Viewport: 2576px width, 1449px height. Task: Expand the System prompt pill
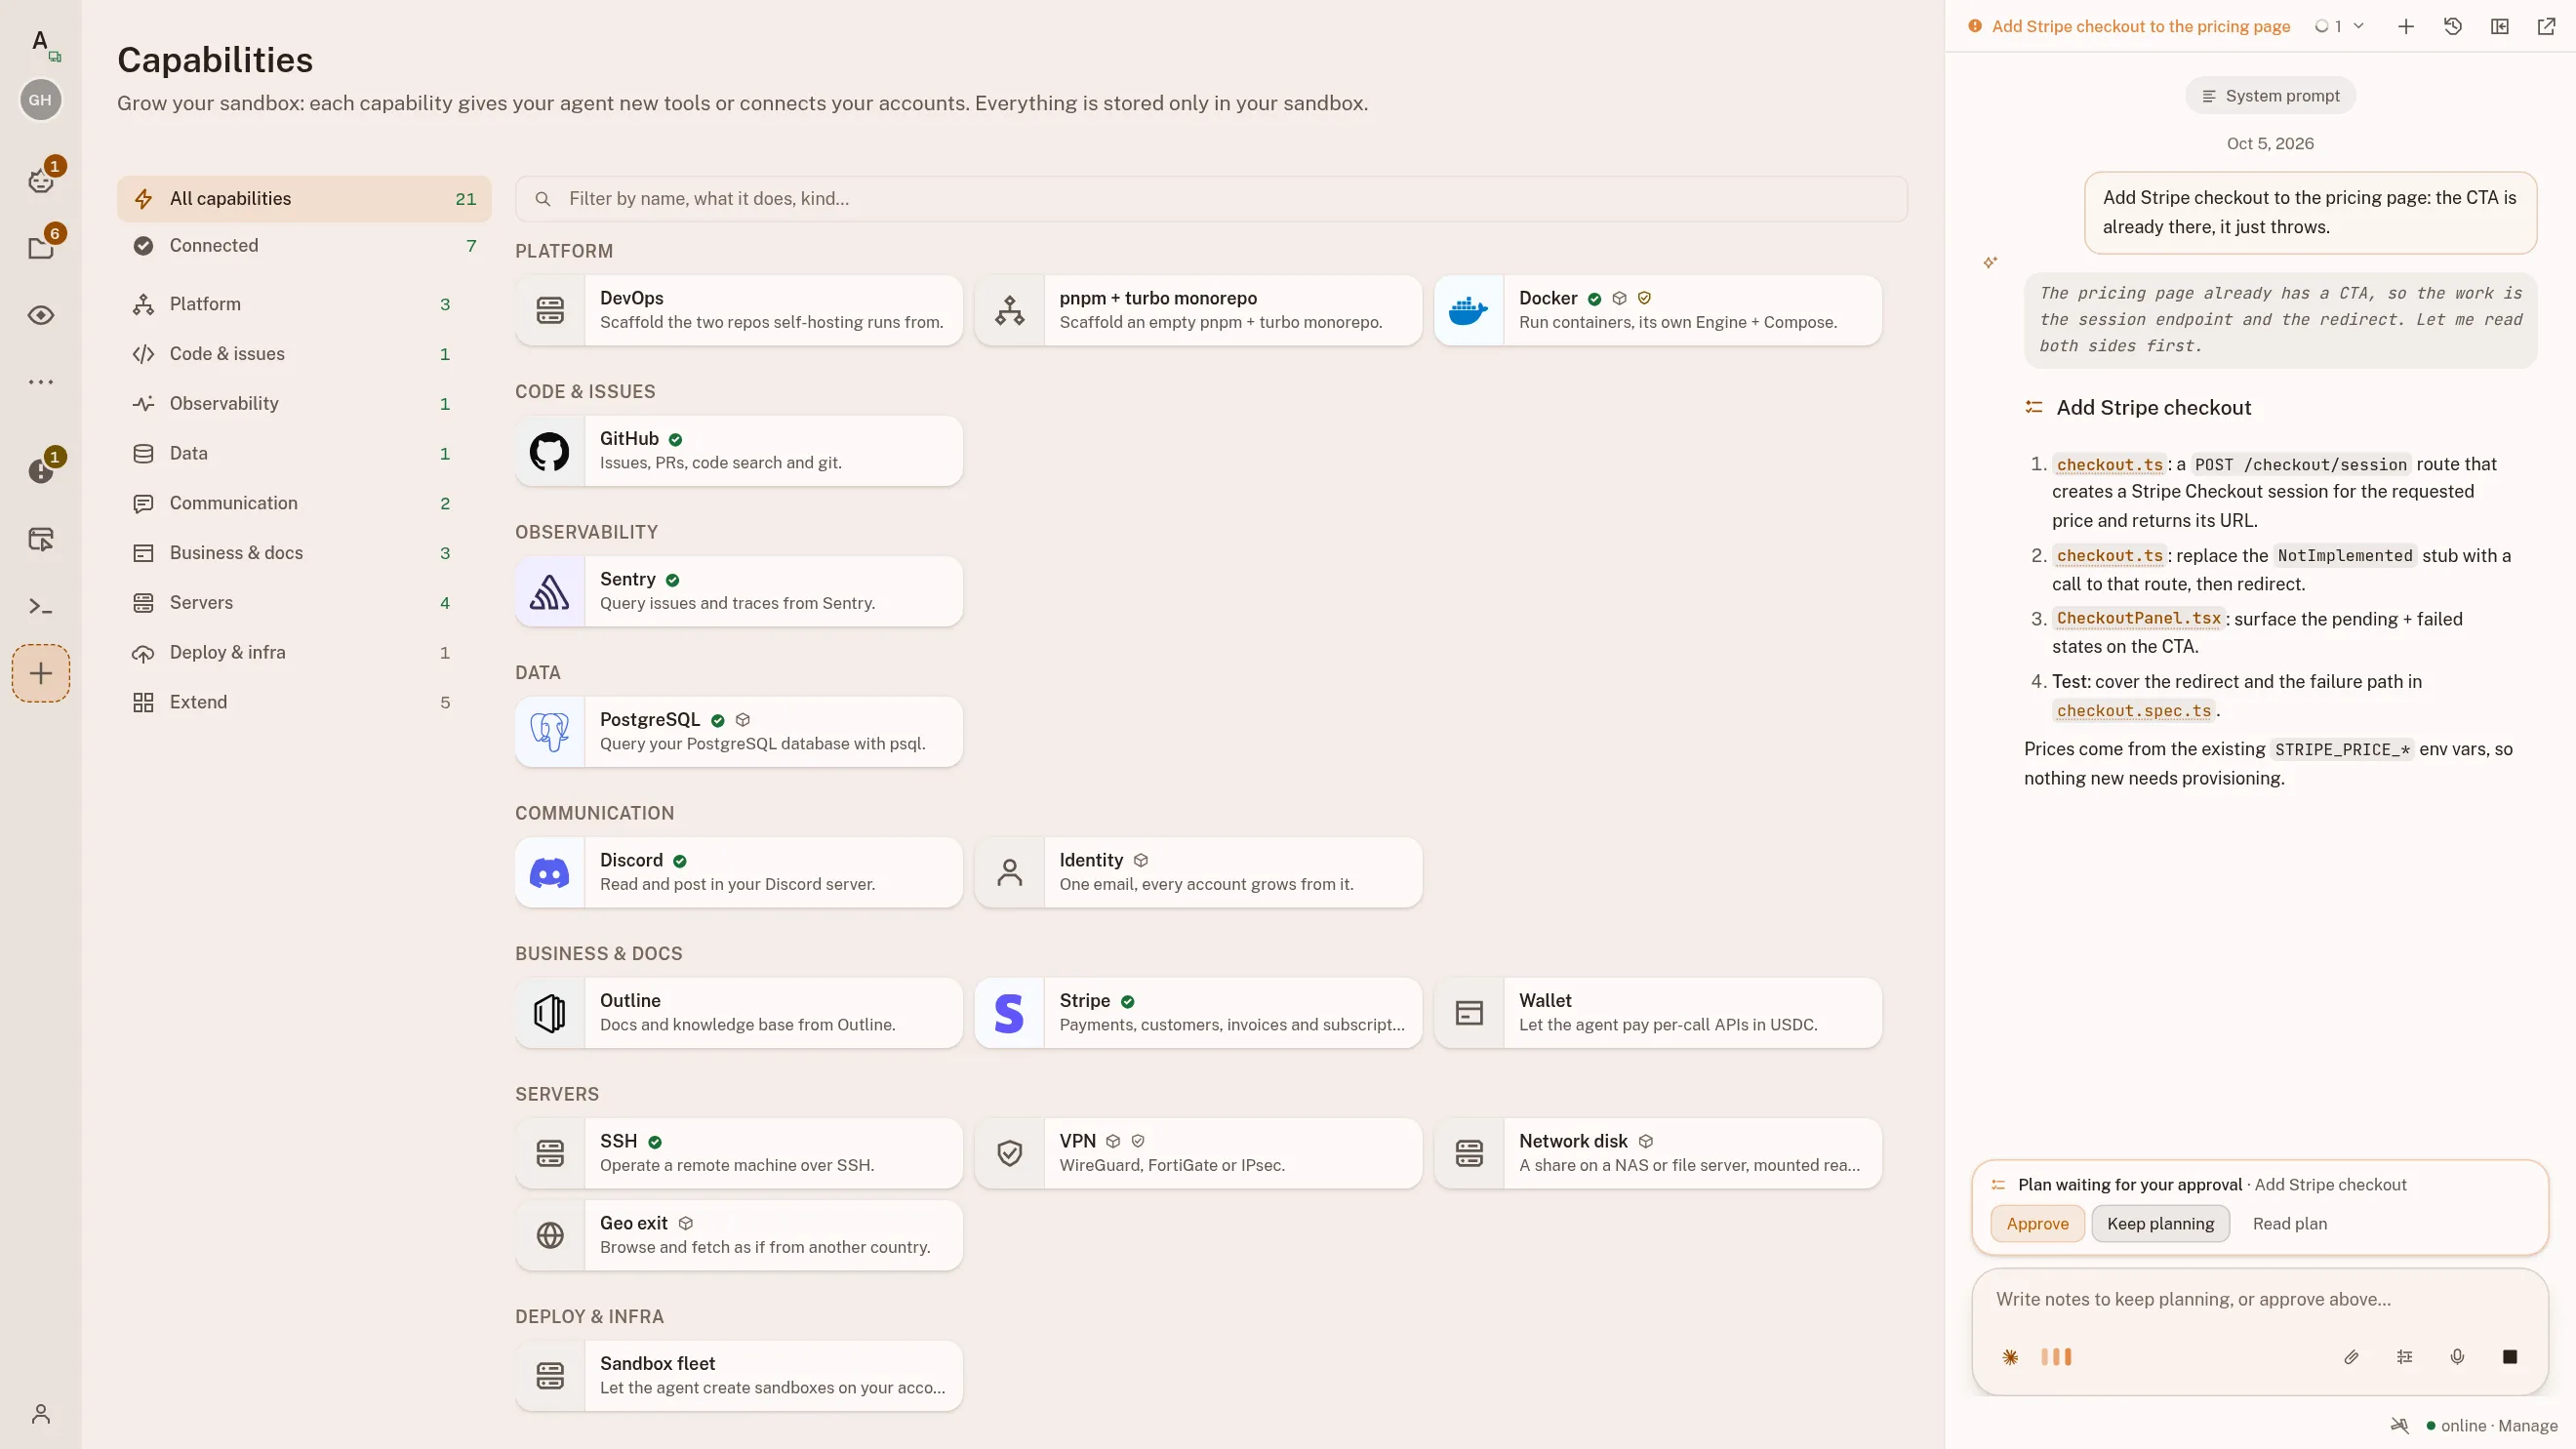tap(2270, 96)
